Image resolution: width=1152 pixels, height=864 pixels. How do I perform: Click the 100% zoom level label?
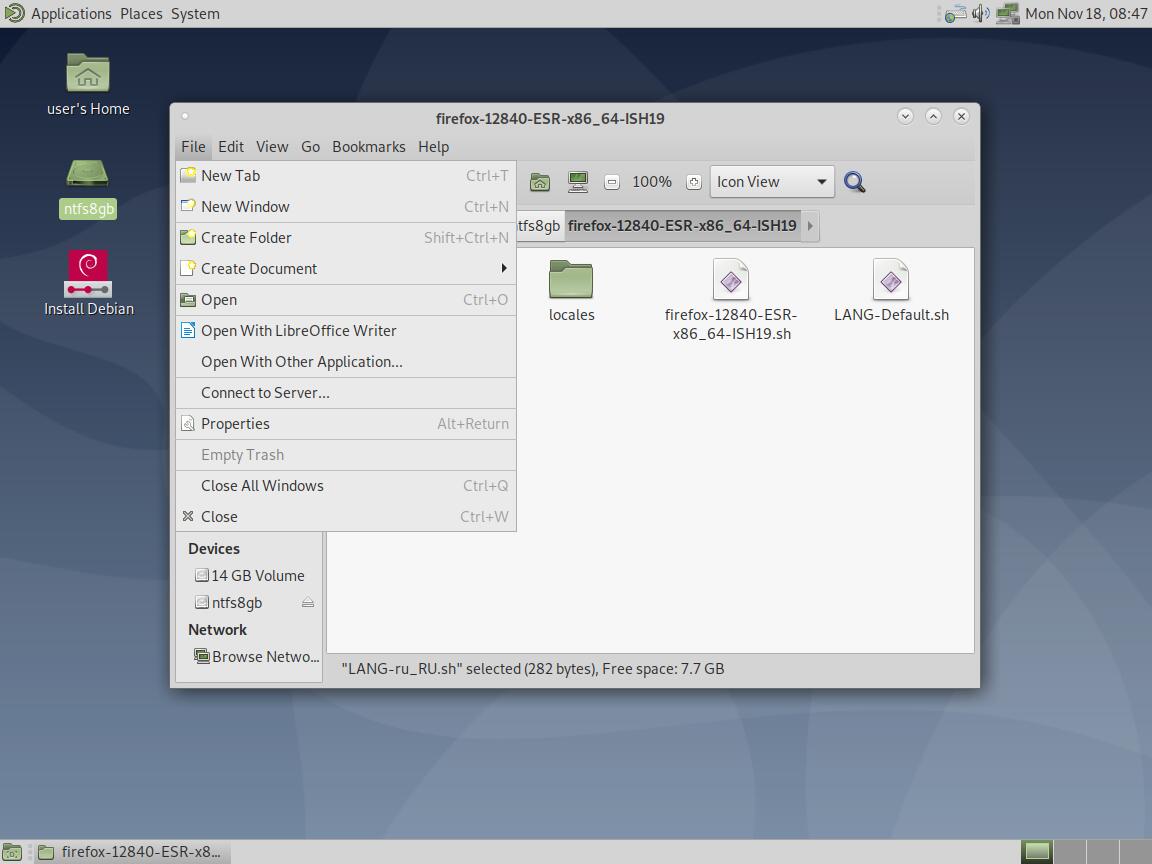(x=652, y=181)
